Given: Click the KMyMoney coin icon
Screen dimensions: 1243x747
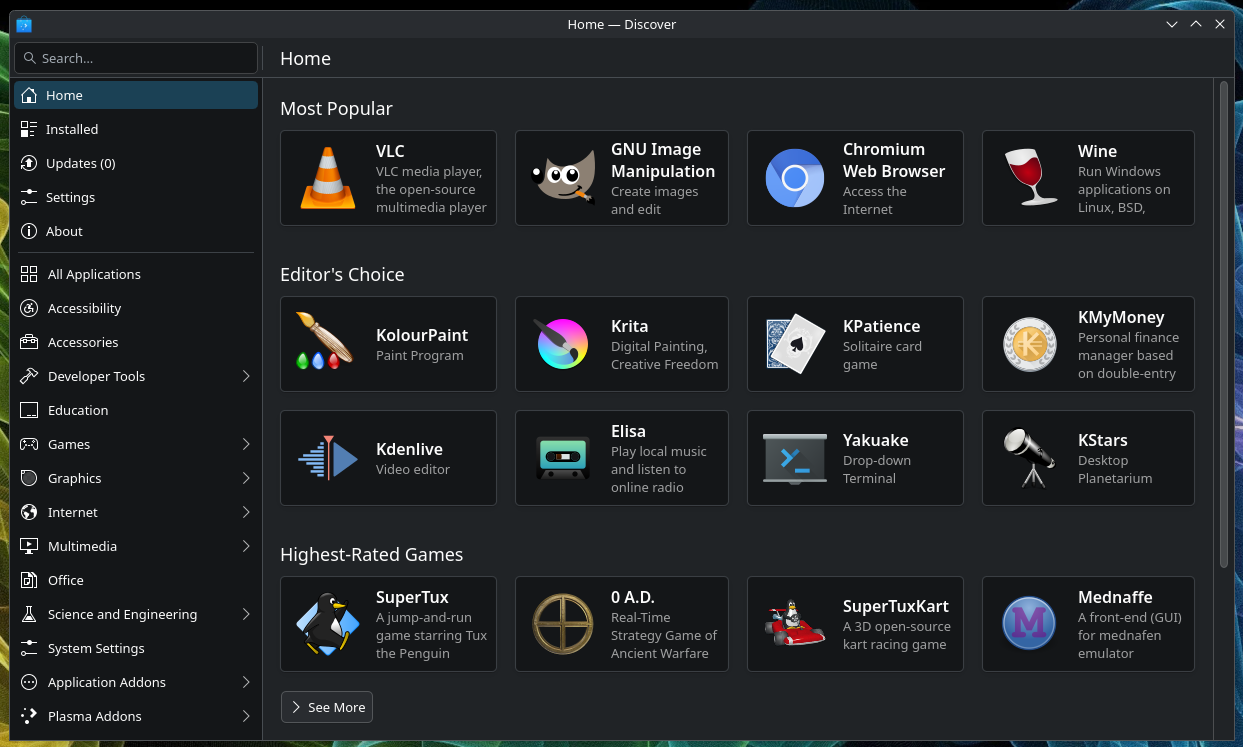Looking at the screenshot, I should point(1030,344).
